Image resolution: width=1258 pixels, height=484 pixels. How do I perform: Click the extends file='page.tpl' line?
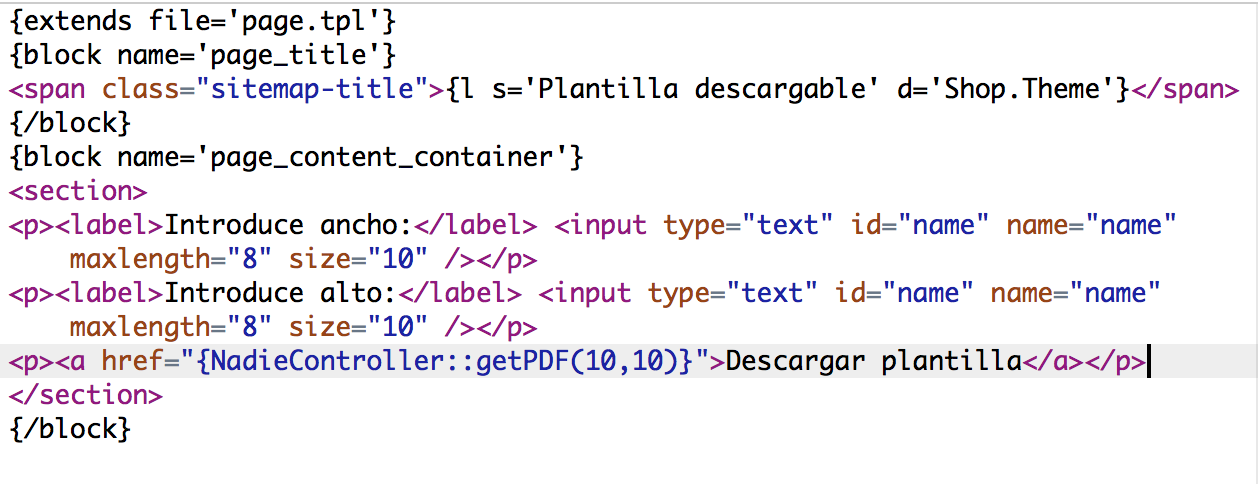click(x=205, y=18)
